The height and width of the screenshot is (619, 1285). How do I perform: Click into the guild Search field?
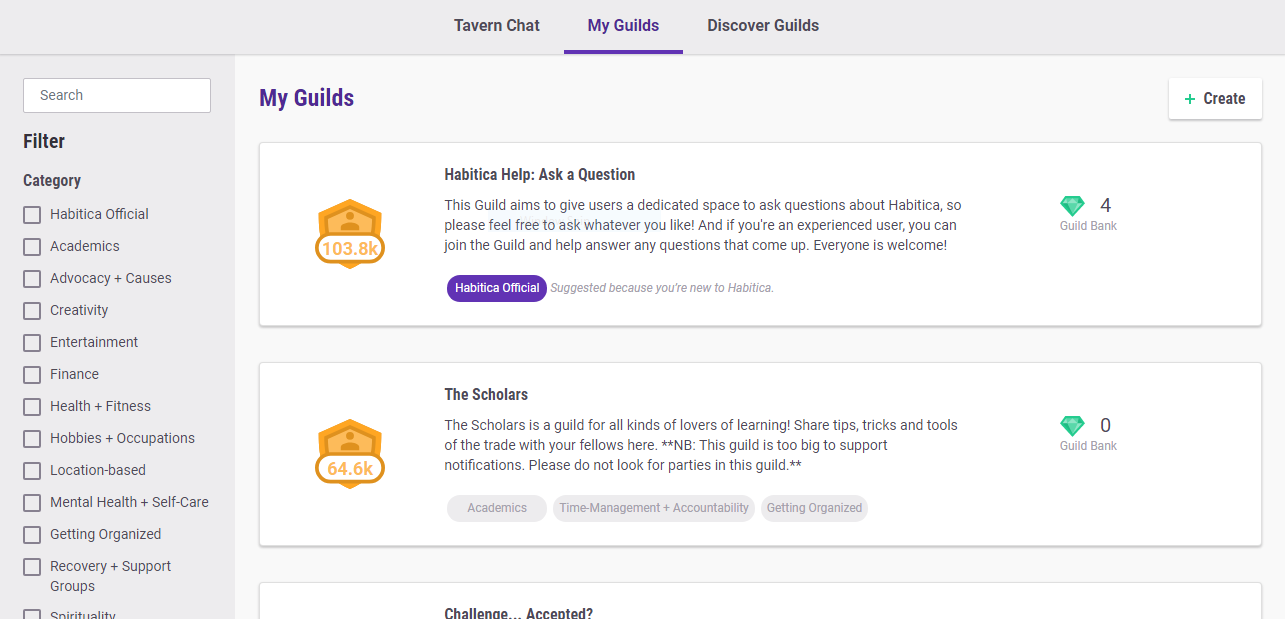coord(117,96)
